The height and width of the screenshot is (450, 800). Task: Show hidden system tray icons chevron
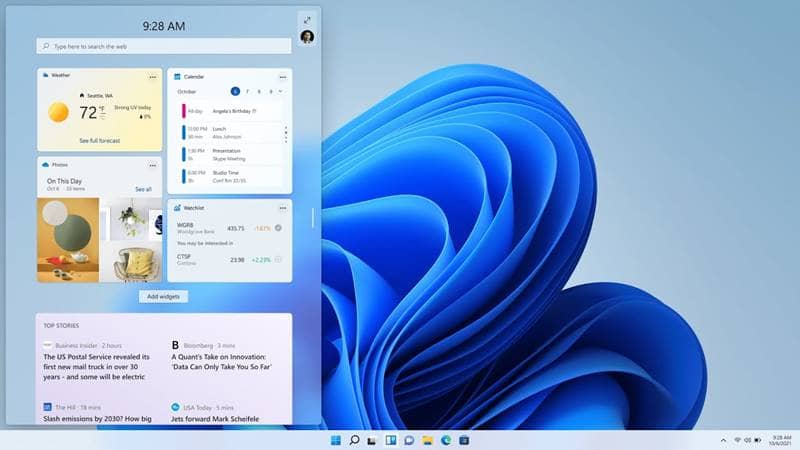tap(723, 440)
